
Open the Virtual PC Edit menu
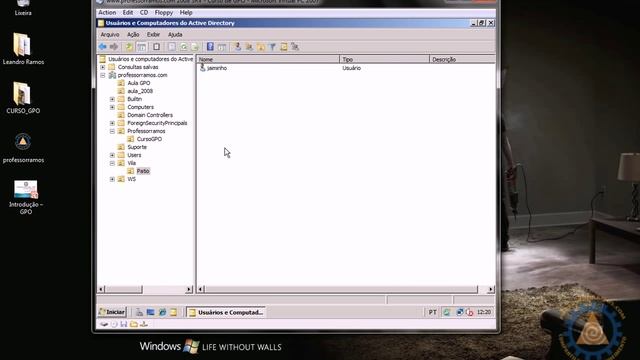[128, 13]
